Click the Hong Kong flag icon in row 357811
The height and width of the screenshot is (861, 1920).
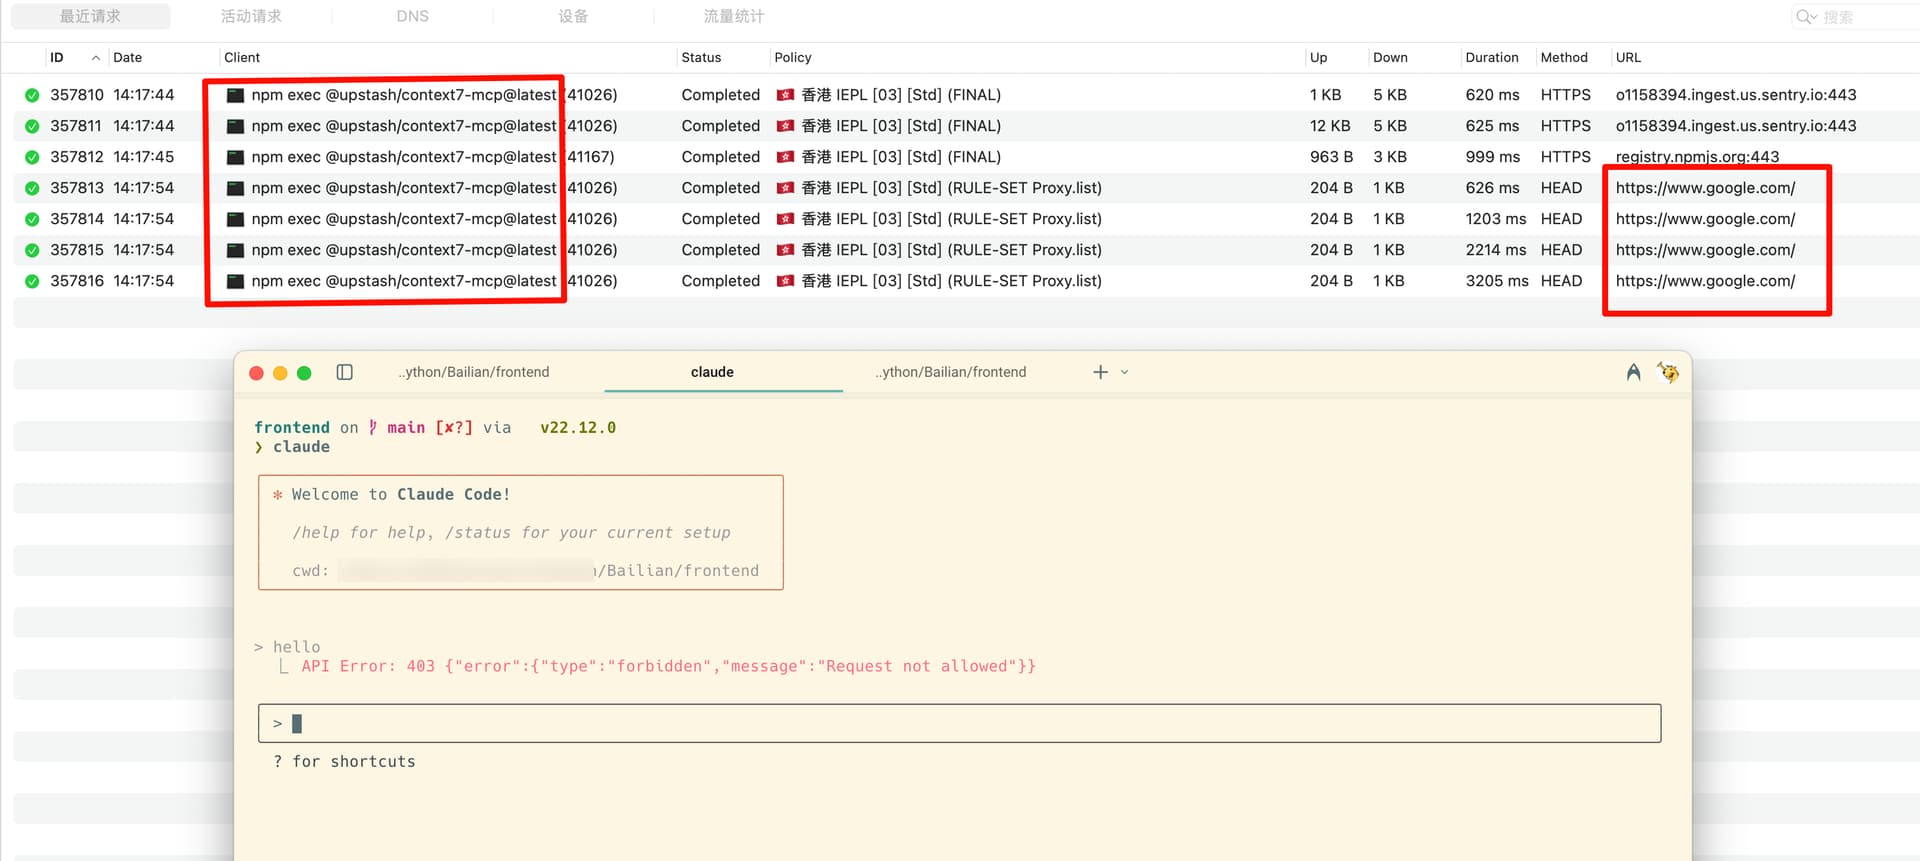[x=785, y=126]
